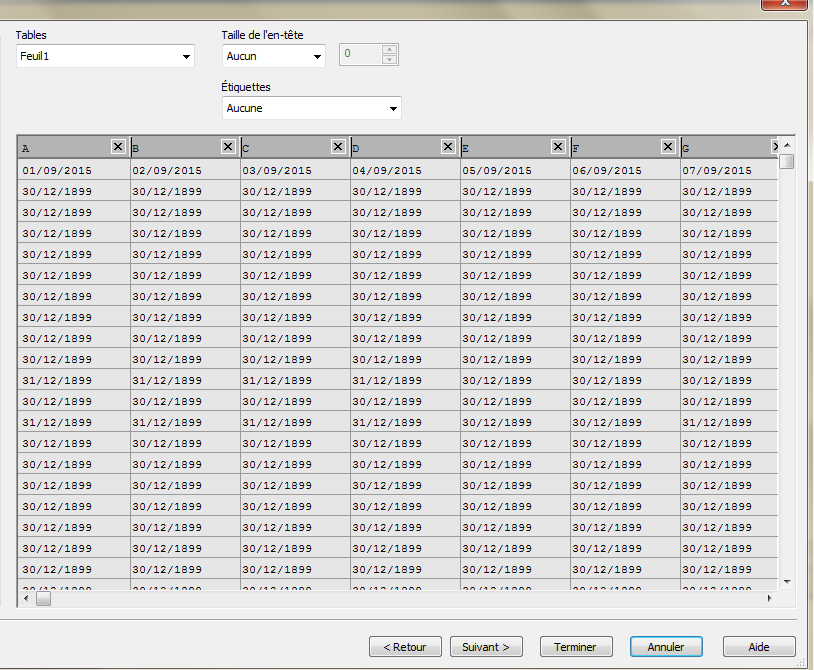The width and height of the screenshot is (814, 670).
Task: Select cell 01/09/2015
Action: [74, 170]
